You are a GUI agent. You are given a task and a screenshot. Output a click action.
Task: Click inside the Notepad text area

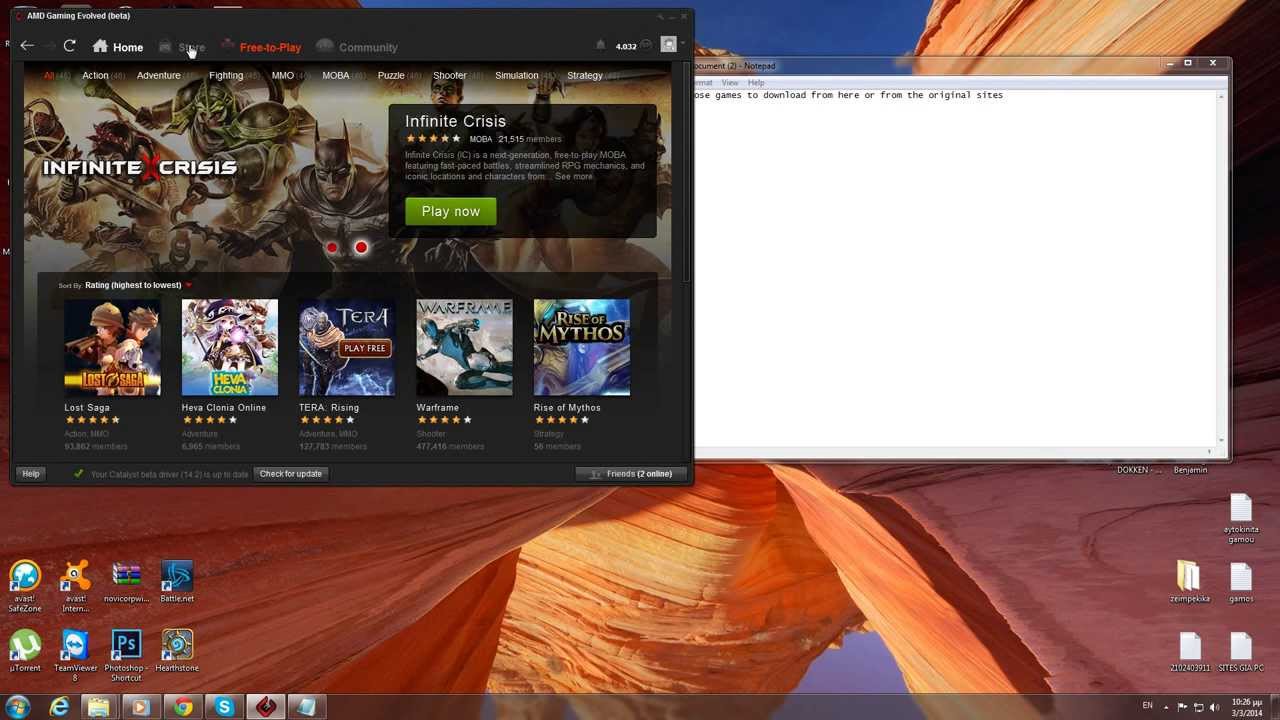click(x=956, y=270)
